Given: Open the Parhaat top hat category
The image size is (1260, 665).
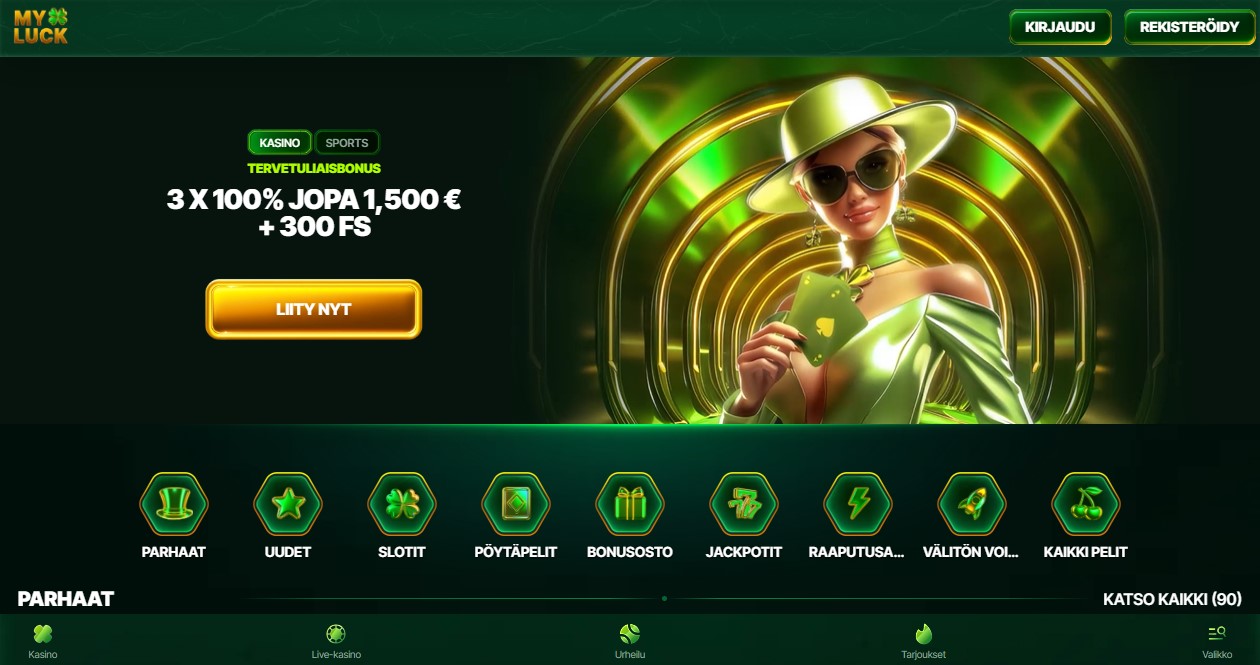Looking at the screenshot, I should pyautogui.click(x=174, y=504).
